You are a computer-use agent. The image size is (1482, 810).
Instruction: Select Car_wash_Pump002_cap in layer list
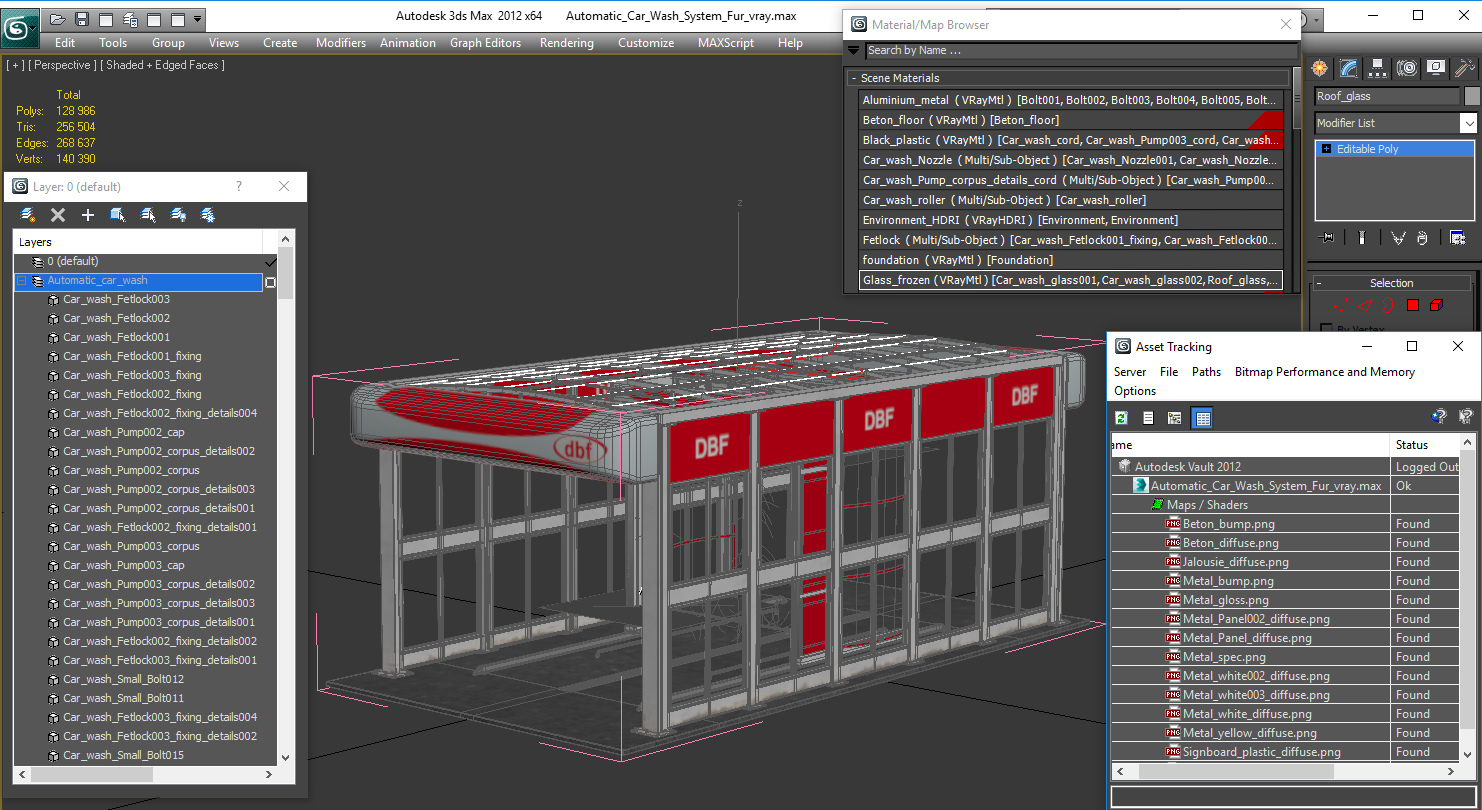pyautogui.click(x=124, y=433)
